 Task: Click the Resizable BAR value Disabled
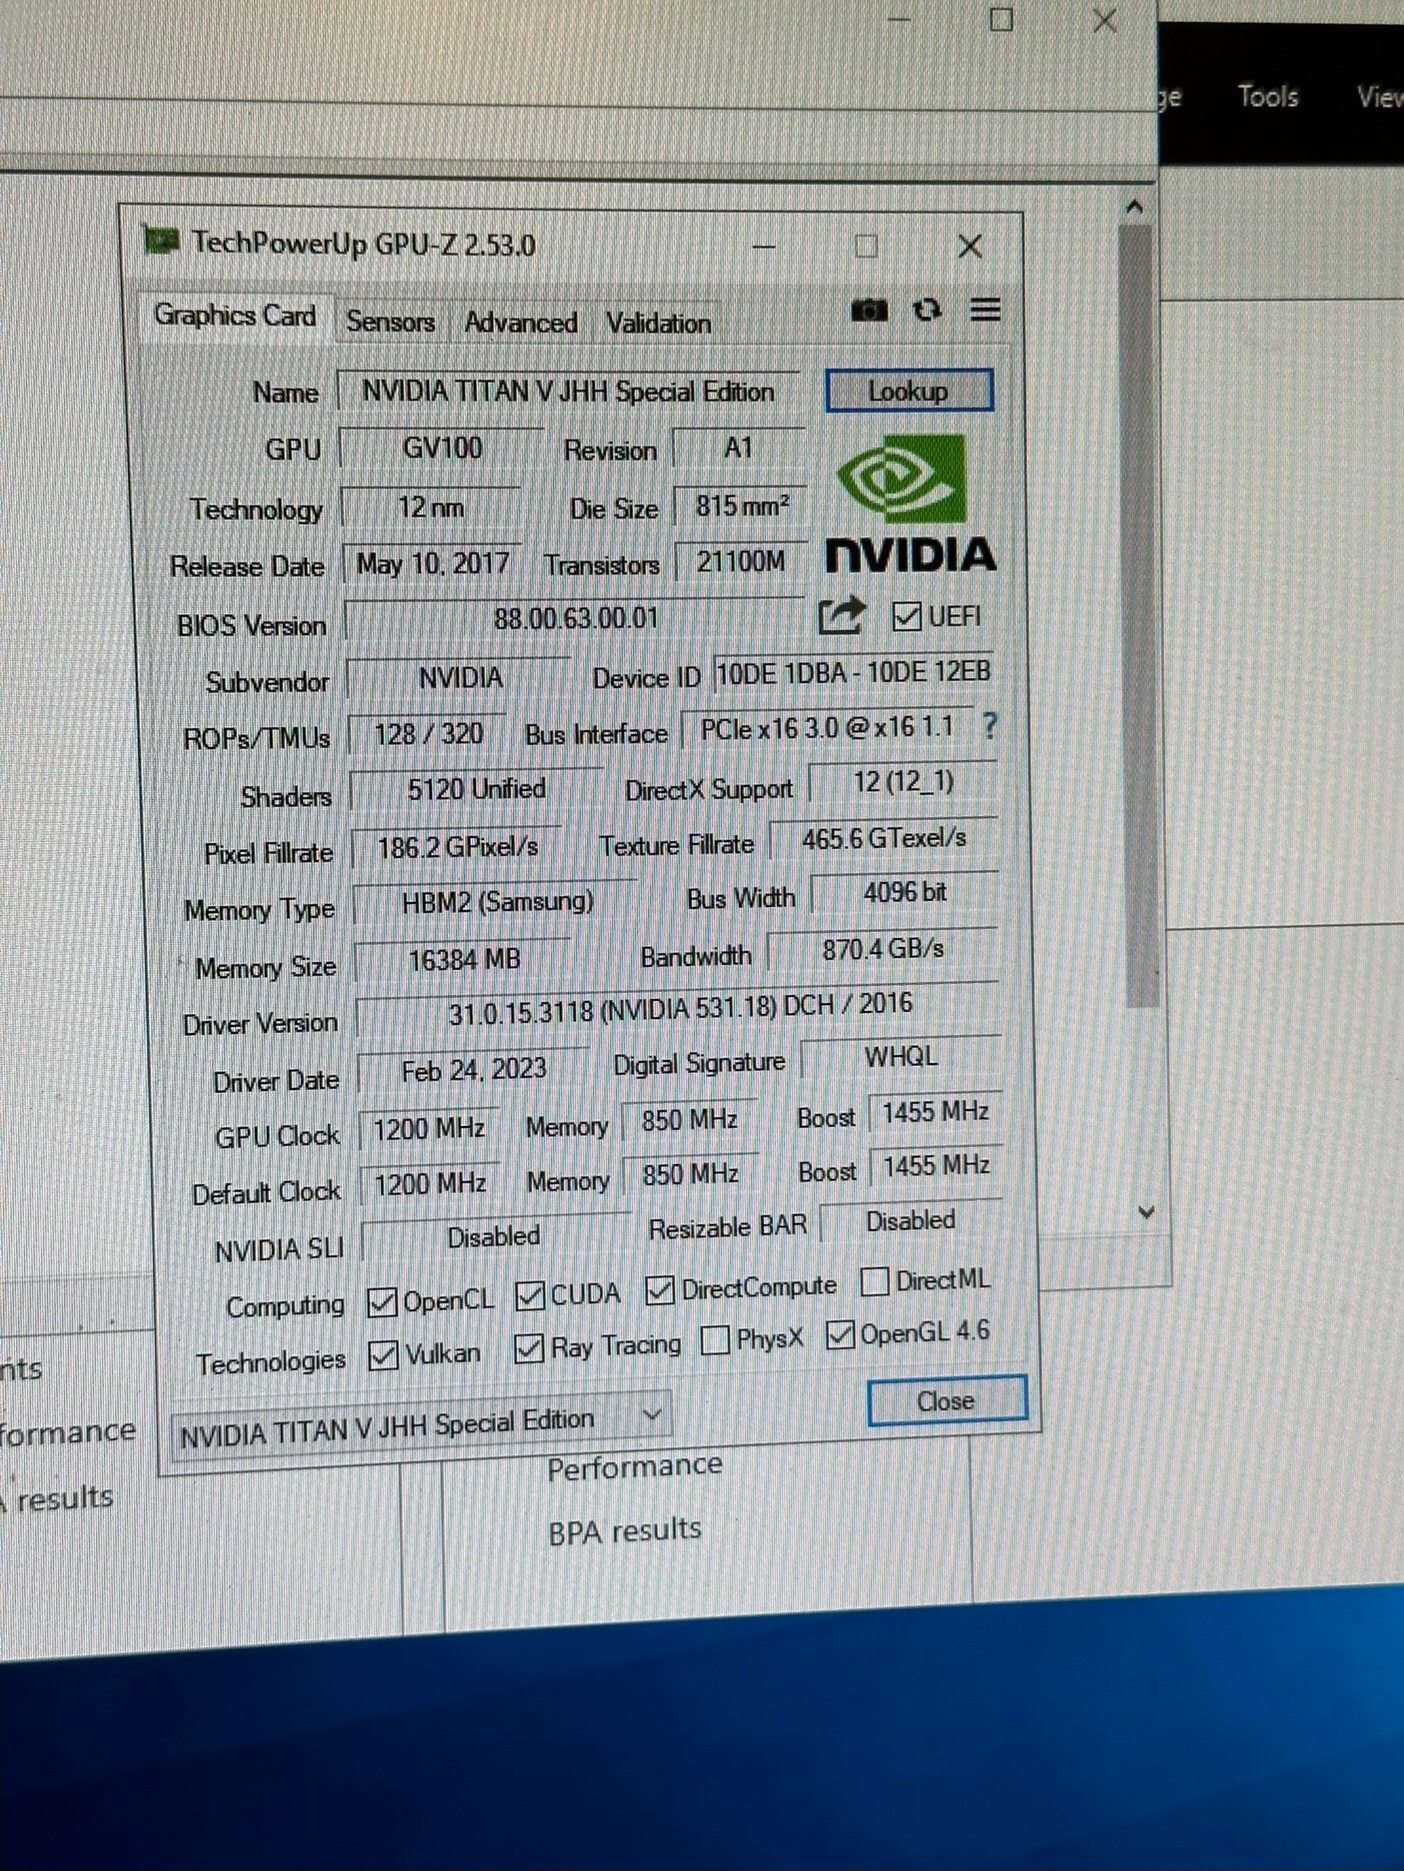click(x=910, y=1221)
